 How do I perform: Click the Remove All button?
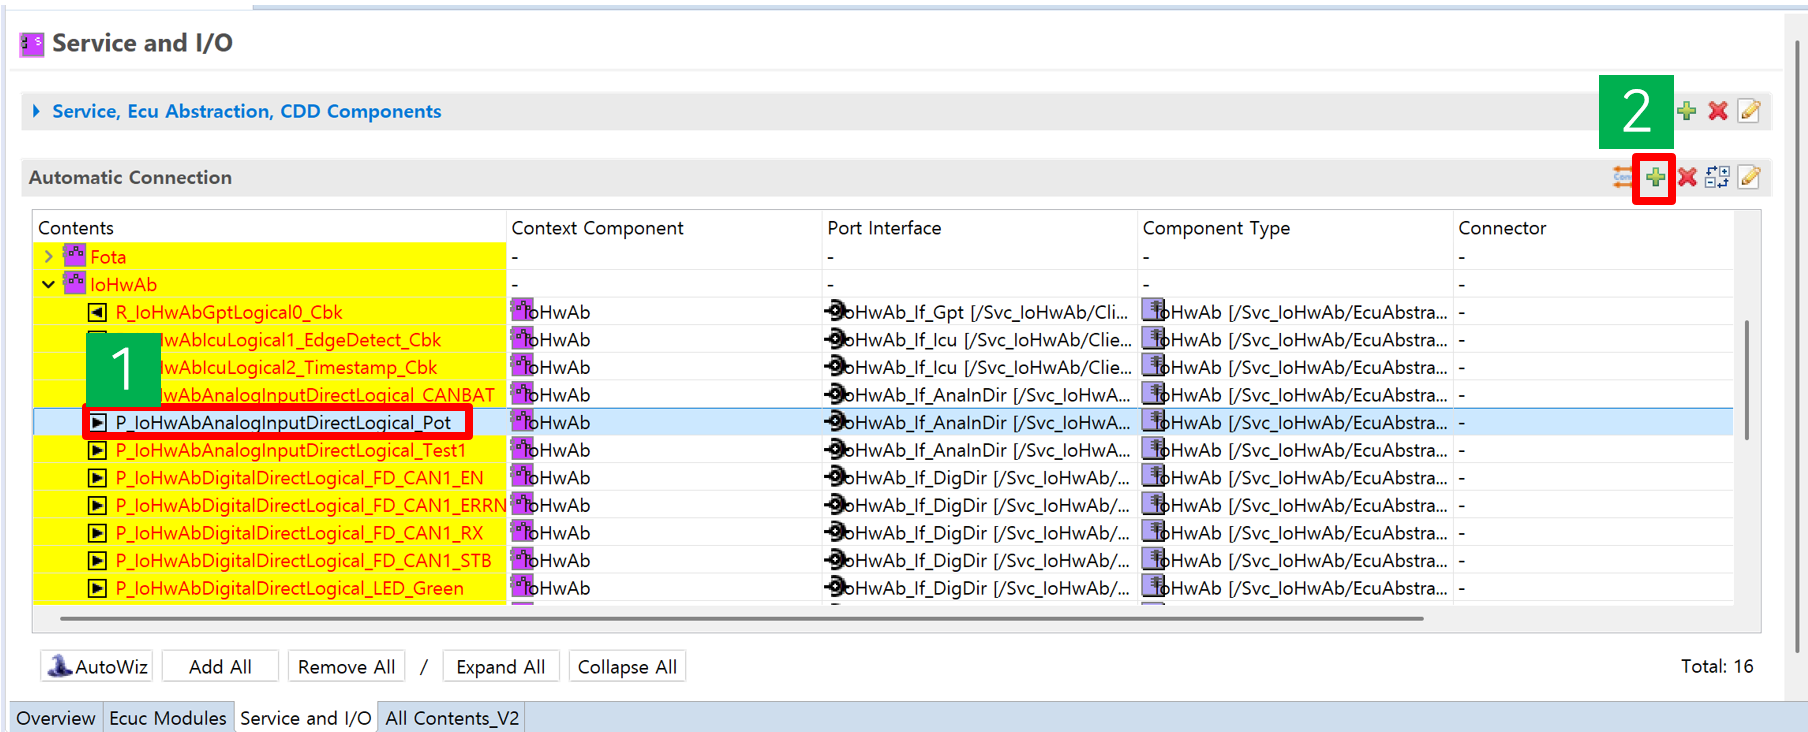coord(346,667)
